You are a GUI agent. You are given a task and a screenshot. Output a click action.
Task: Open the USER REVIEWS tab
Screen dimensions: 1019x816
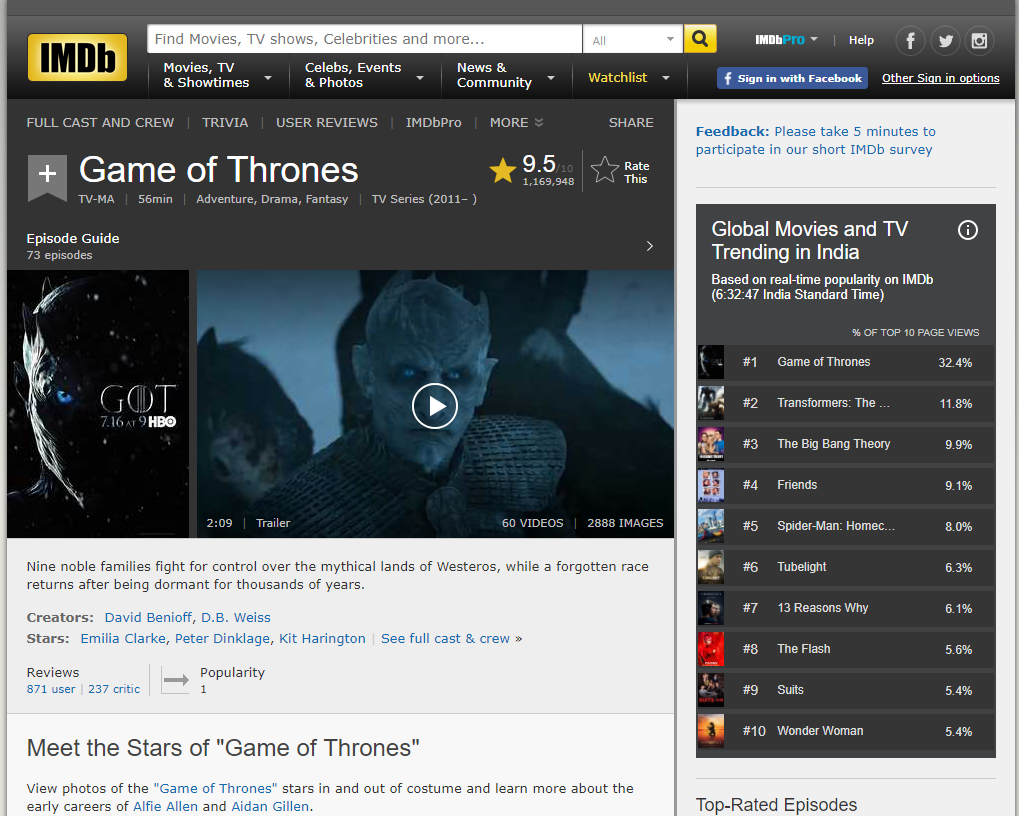(327, 122)
